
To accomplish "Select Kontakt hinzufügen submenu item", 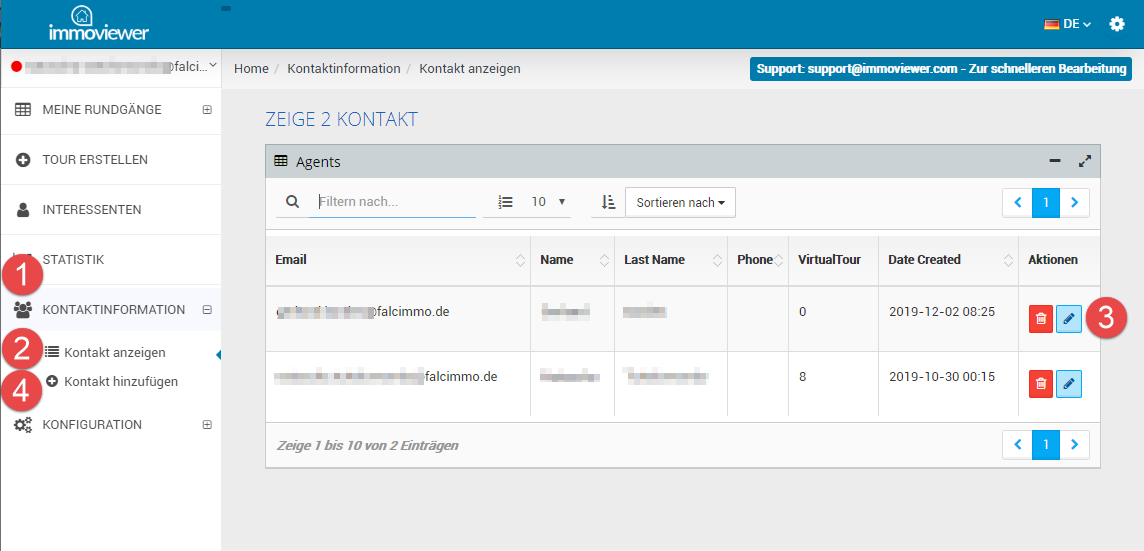I will (121, 382).
